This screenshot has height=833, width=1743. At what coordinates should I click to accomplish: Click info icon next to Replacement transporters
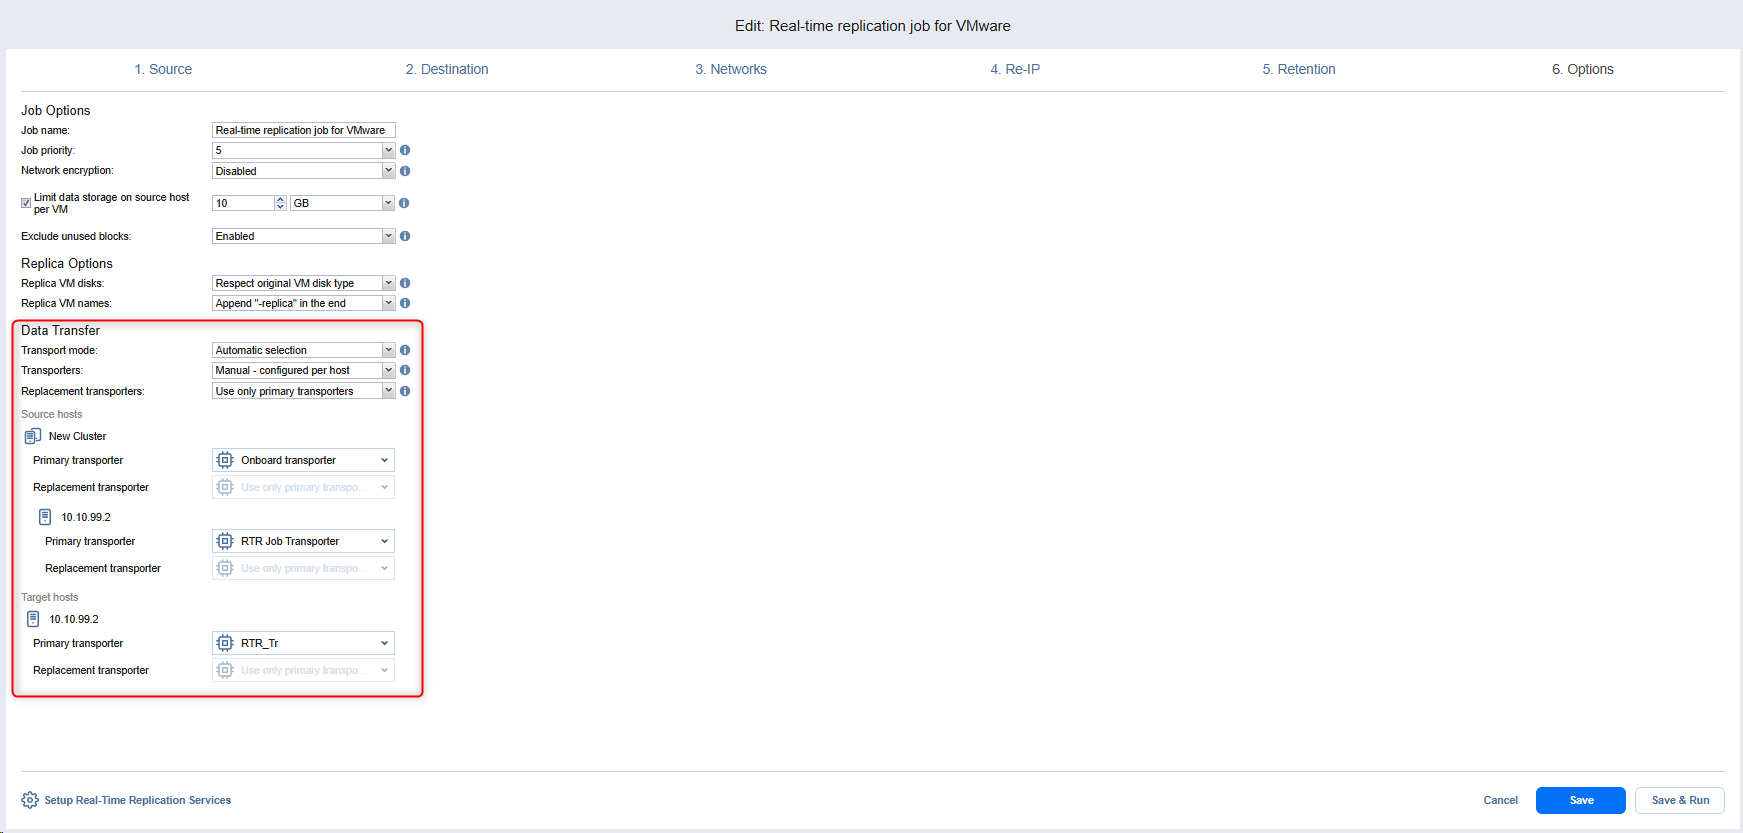405,391
